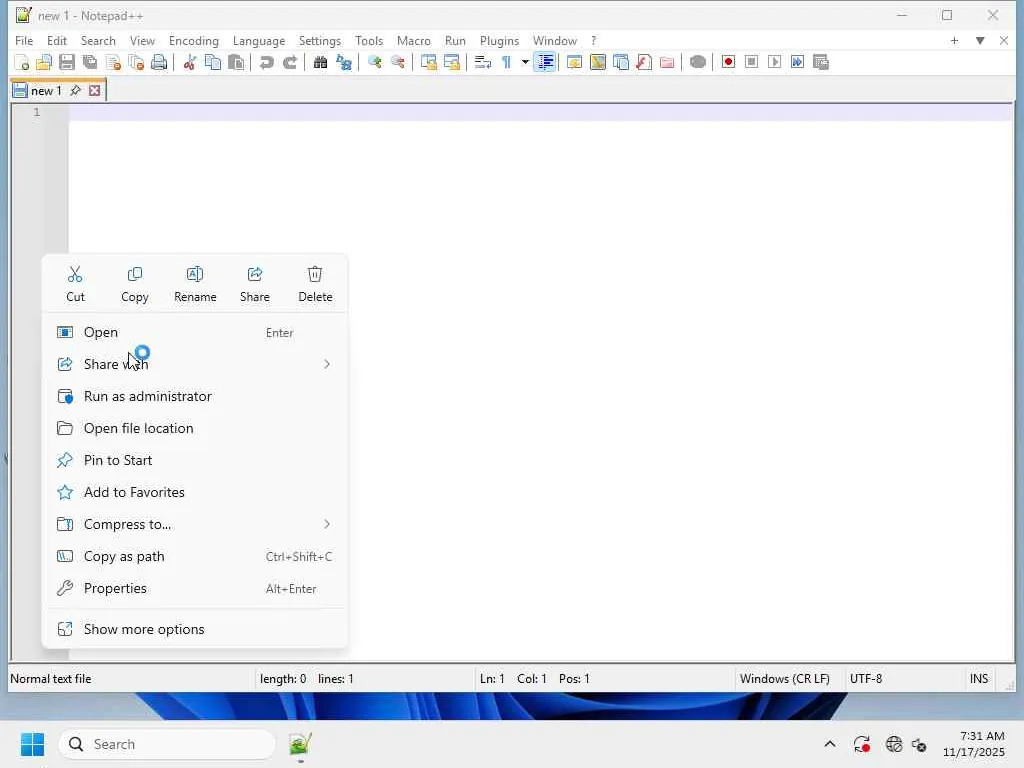Open the document list triangle at menu bar right
The width and height of the screenshot is (1024, 768).
pyautogui.click(x=980, y=40)
